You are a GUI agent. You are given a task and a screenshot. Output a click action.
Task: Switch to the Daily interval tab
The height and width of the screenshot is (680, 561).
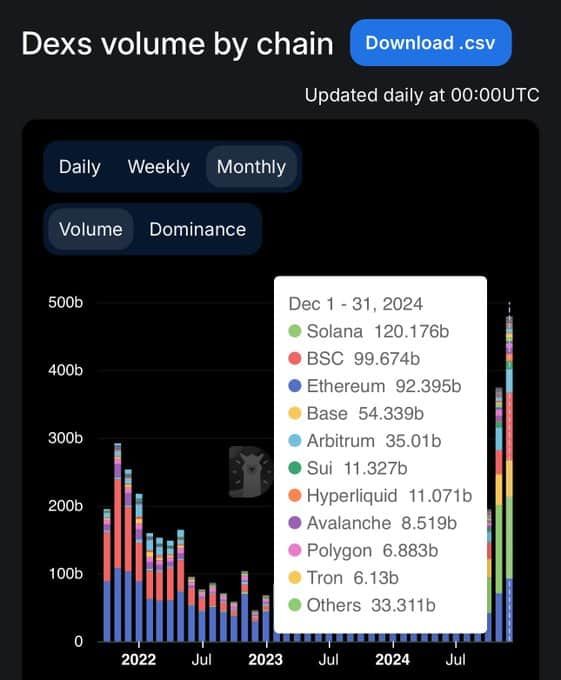coord(80,167)
